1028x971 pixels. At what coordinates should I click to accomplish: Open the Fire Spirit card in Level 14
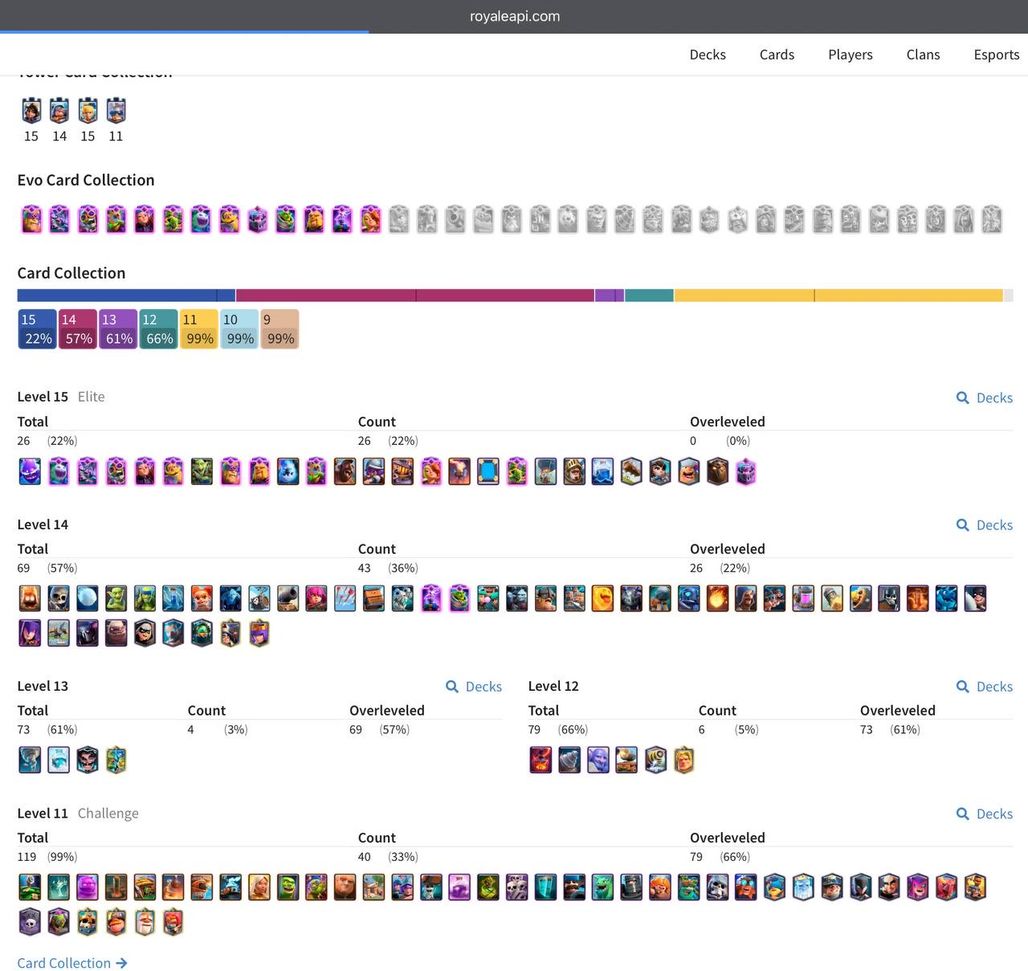click(30, 598)
